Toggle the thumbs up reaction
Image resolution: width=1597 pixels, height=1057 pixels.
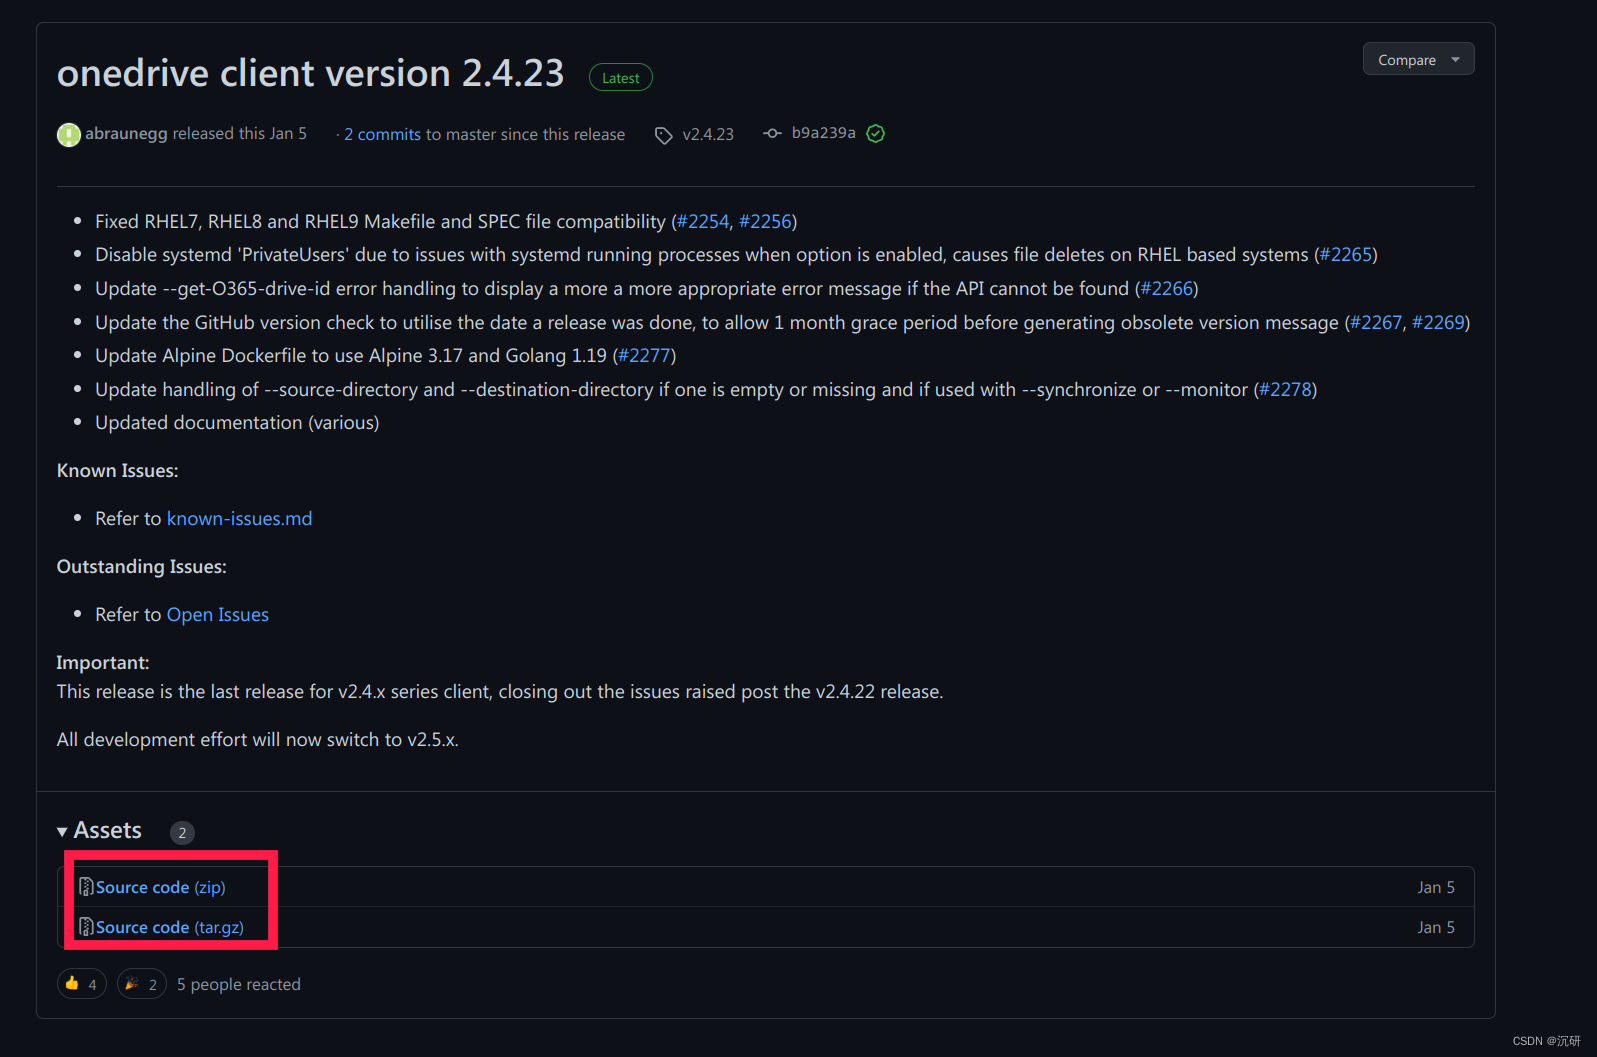click(x=82, y=984)
